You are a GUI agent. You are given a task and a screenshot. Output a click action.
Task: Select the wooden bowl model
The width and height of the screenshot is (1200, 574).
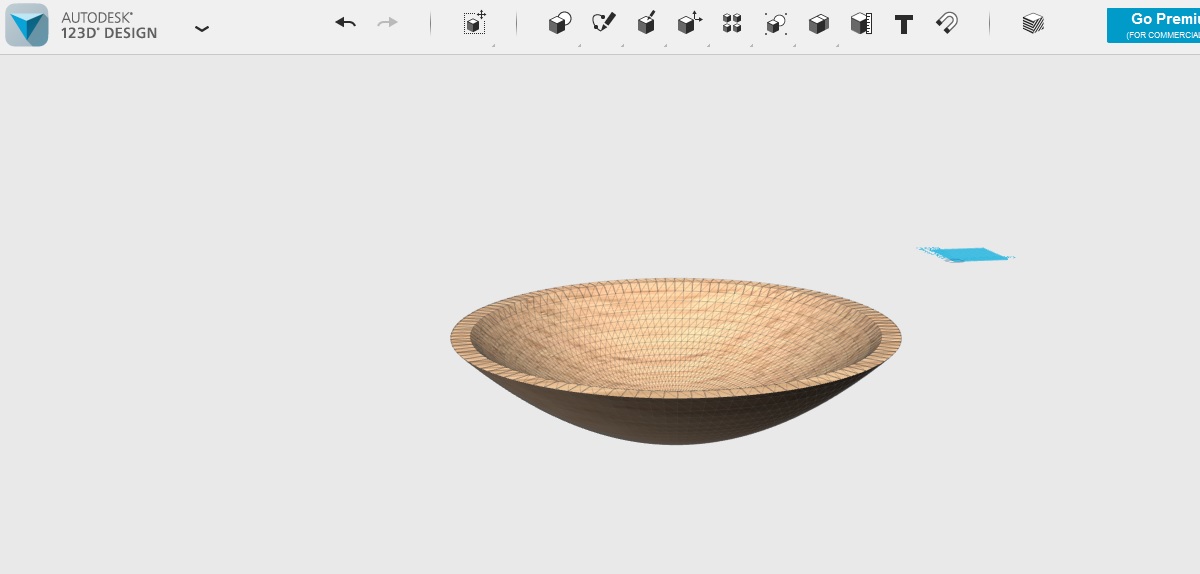point(676,361)
